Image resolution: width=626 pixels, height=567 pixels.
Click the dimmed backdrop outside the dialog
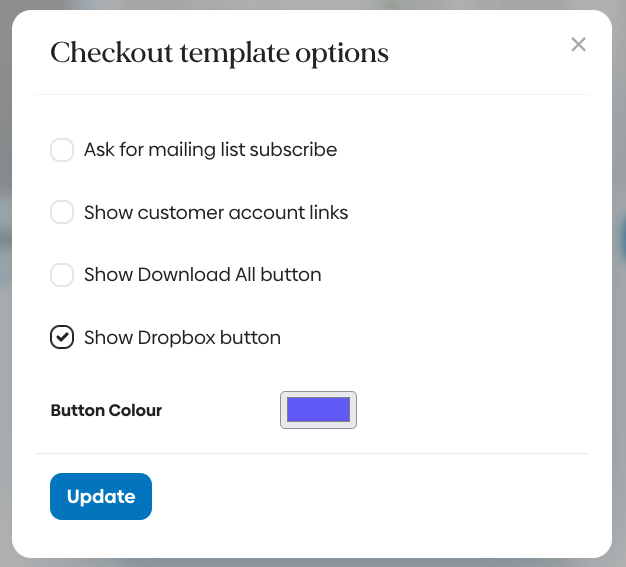point(5,300)
